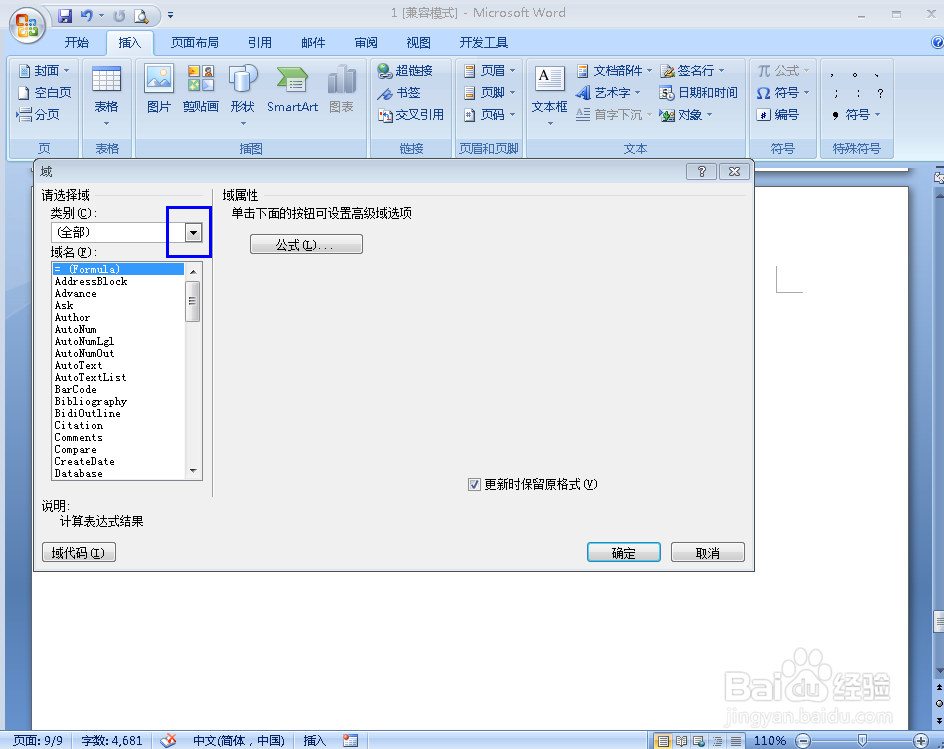Viewport: 944px width, 749px height.
Task: Insert a SmartArt graphic
Action: [x=293, y=89]
